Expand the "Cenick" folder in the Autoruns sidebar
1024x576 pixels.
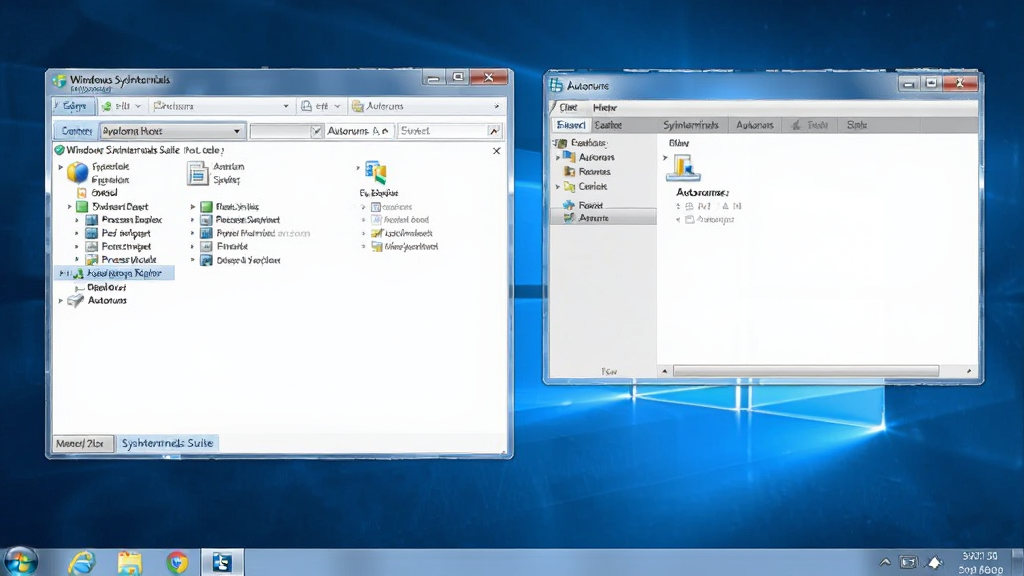pyautogui.click(x=558, y=187)
